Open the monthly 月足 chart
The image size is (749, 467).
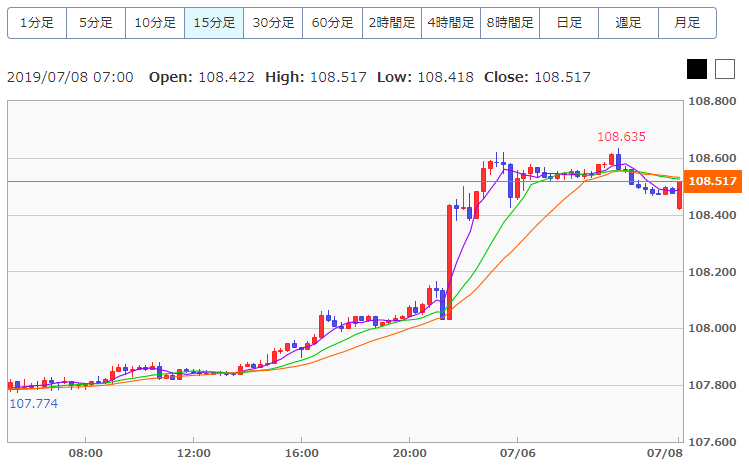[x=687, y=22]
